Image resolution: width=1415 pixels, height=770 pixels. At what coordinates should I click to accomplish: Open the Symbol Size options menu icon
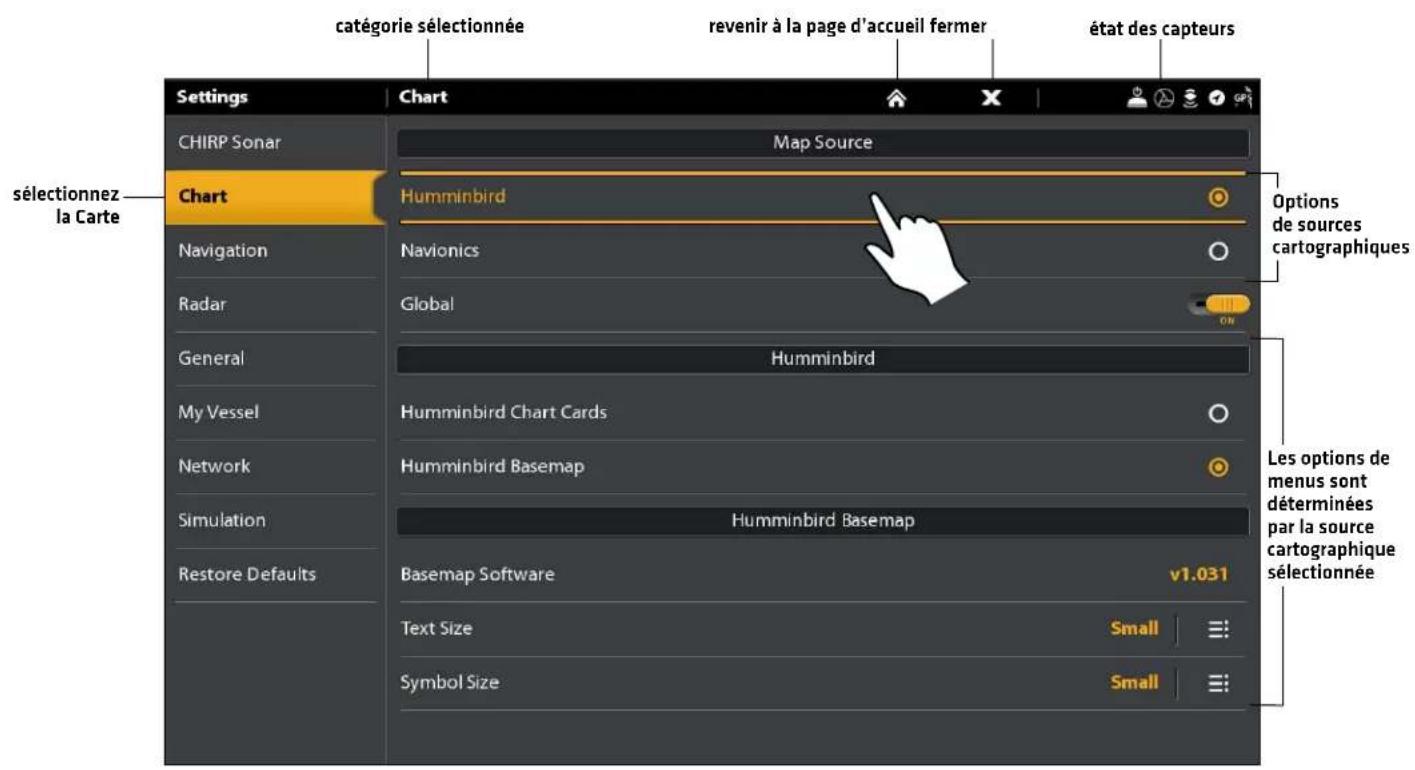click(x=1217, y=683)
